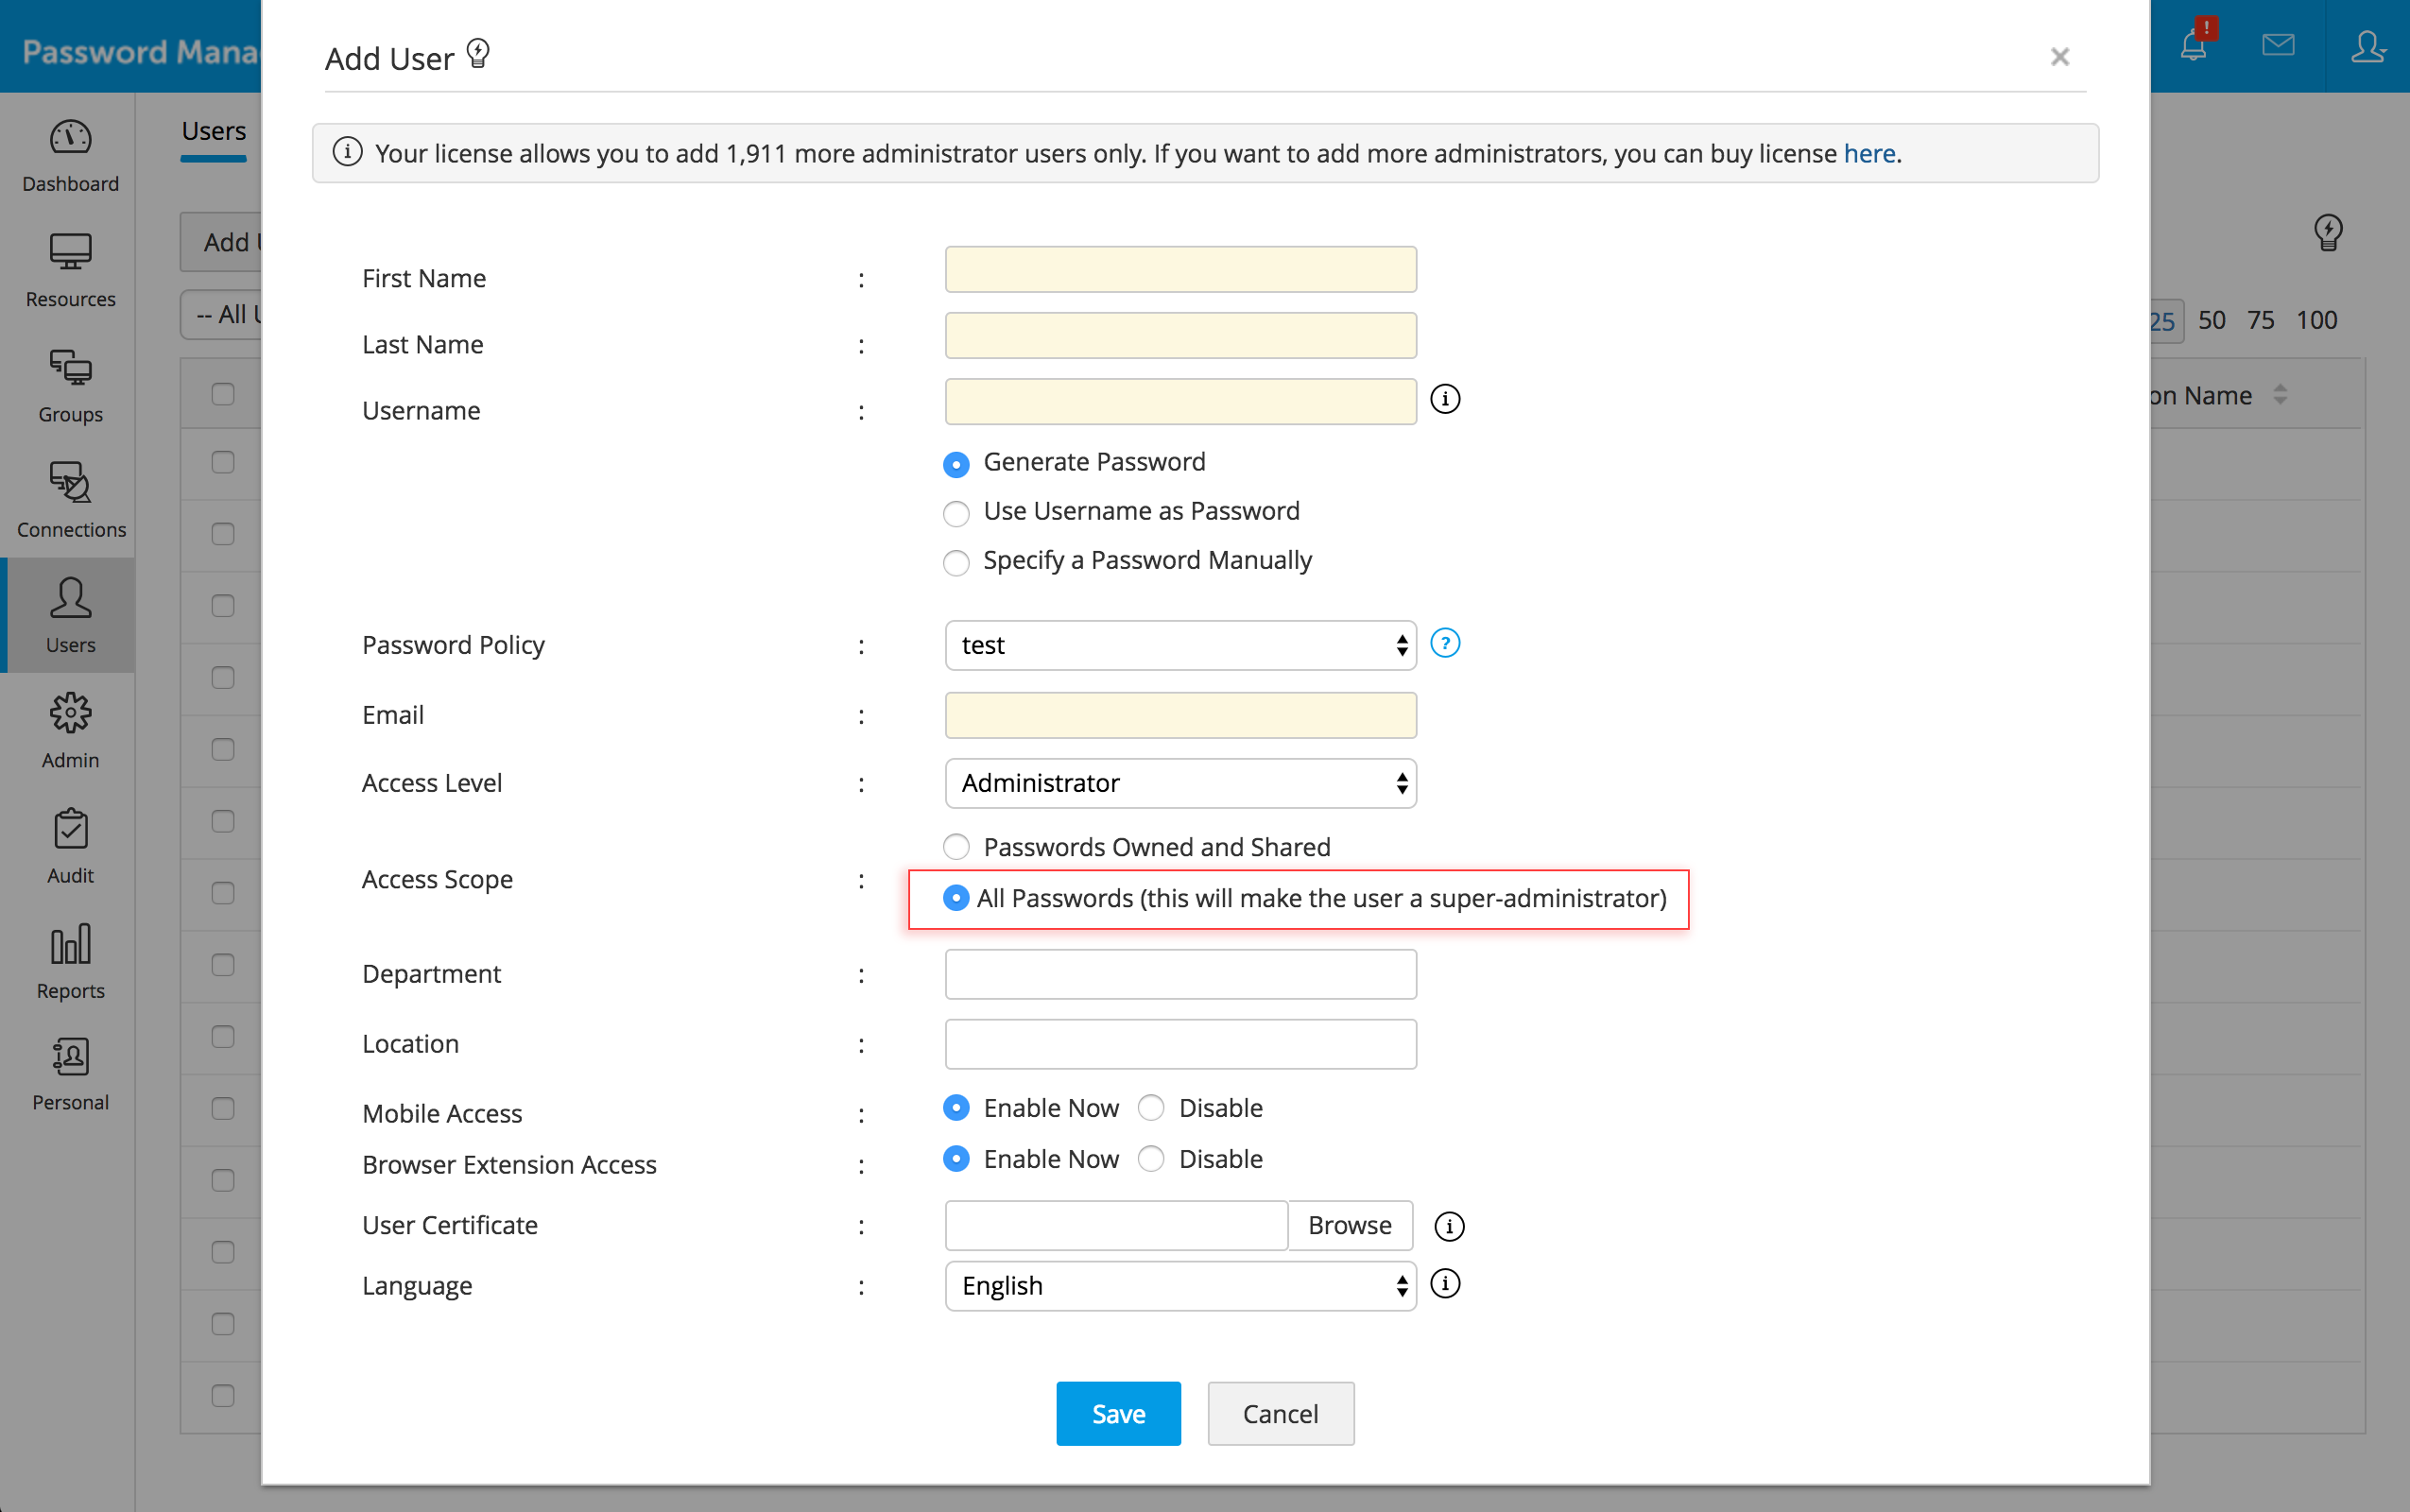
Task: Open the Password Policy dropdown
Action: [x=1180, y=645]
